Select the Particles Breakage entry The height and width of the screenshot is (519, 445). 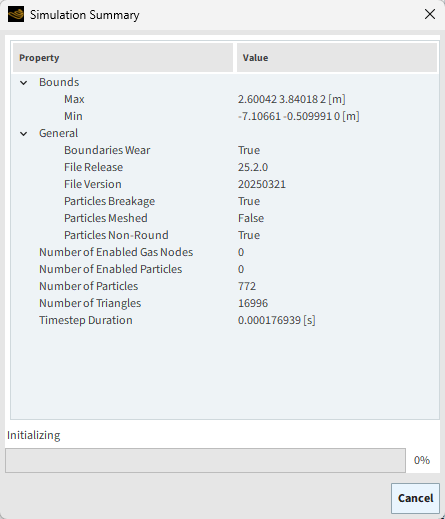coord(225,201)
